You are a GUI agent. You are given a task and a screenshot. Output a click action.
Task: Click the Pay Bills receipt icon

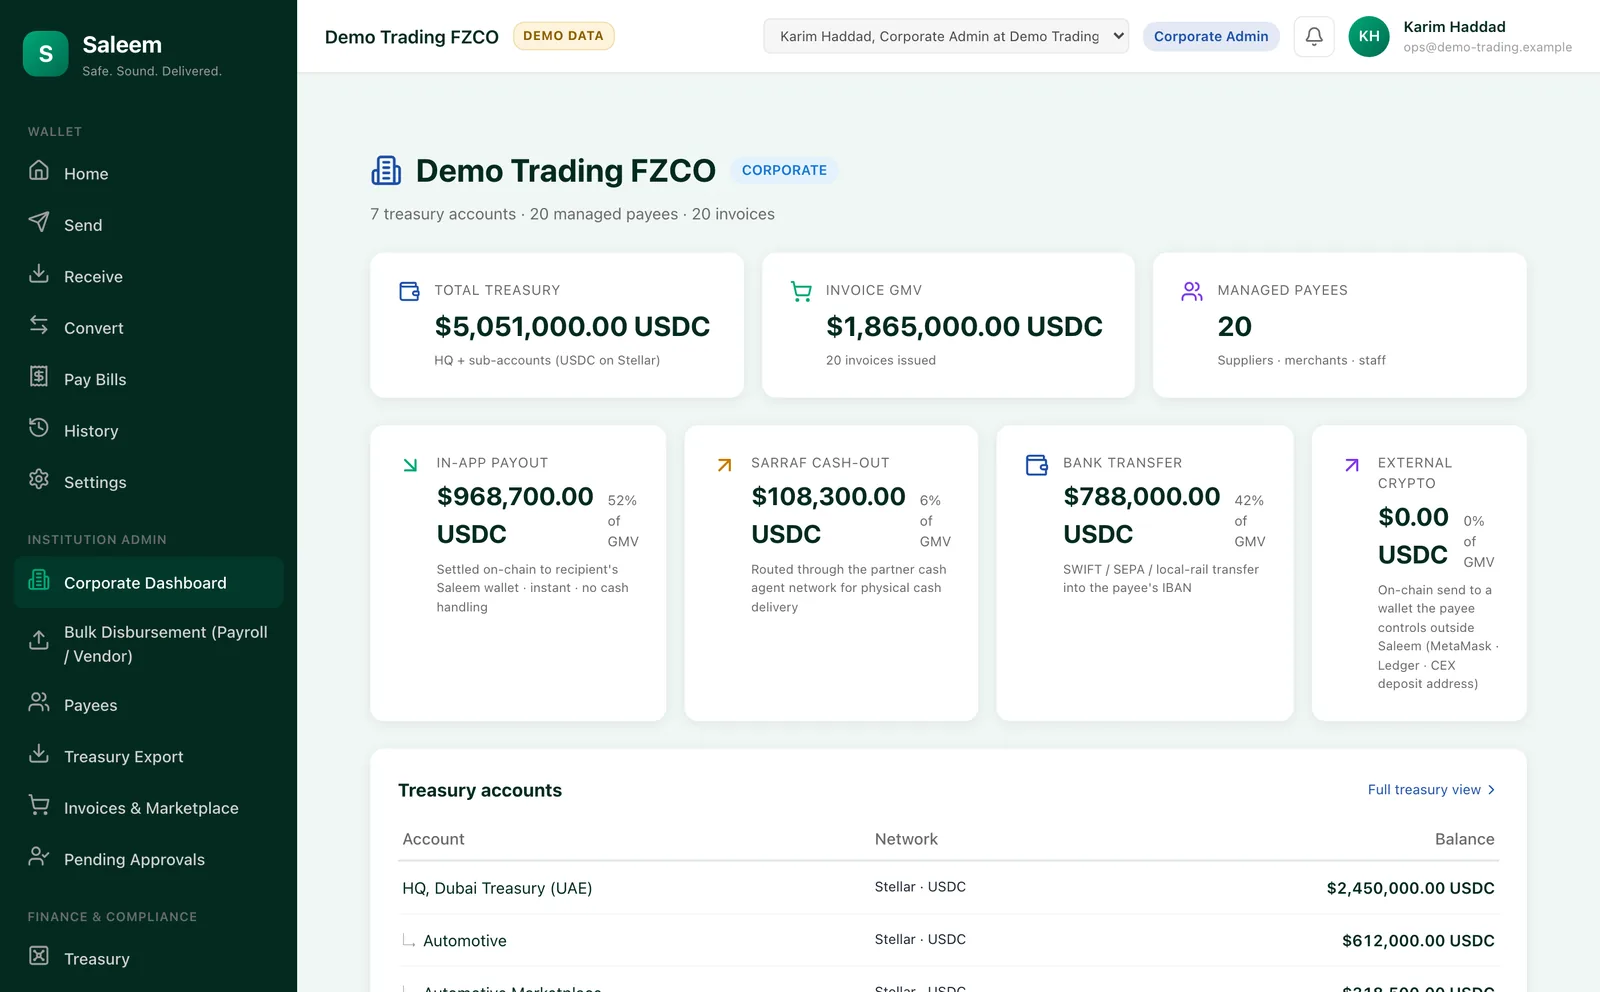(x=39, y=376)
